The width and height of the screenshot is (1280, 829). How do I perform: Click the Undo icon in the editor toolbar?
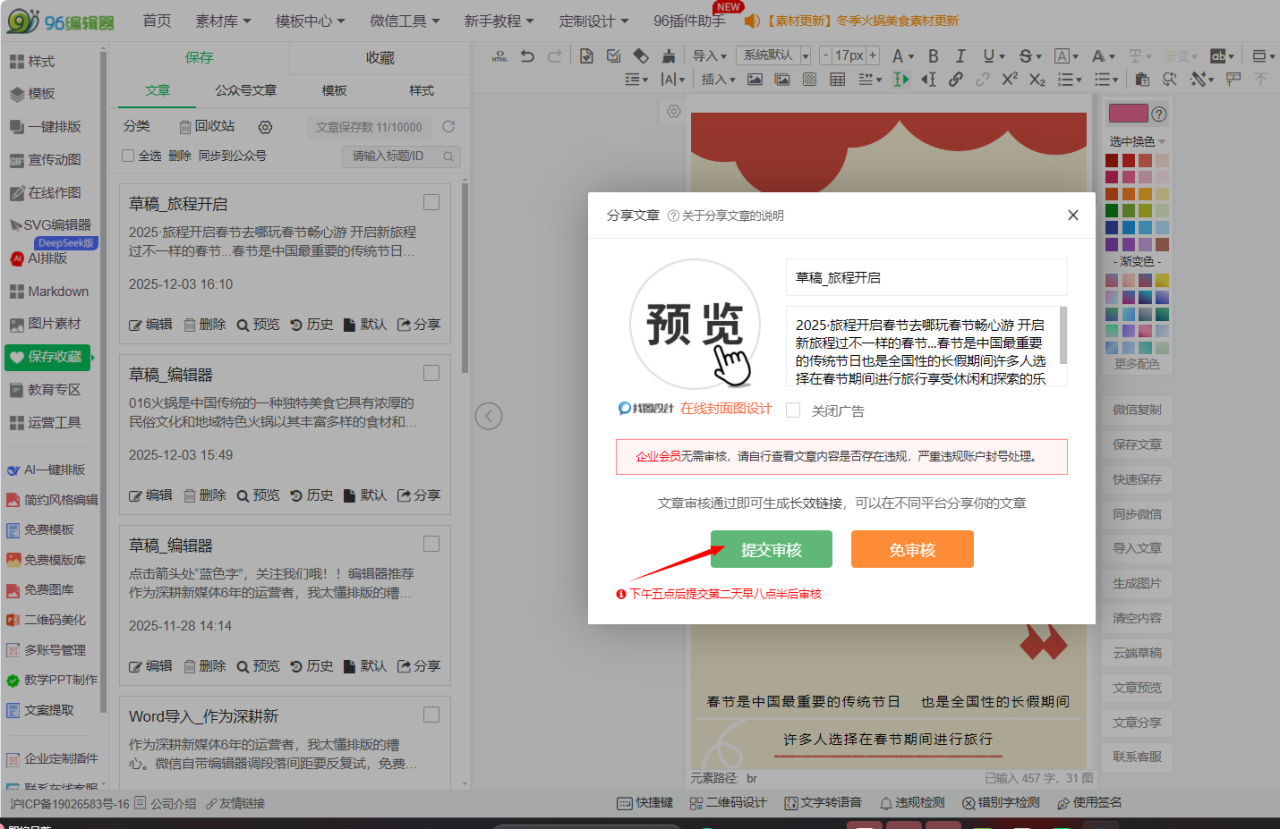pos(528,57)
